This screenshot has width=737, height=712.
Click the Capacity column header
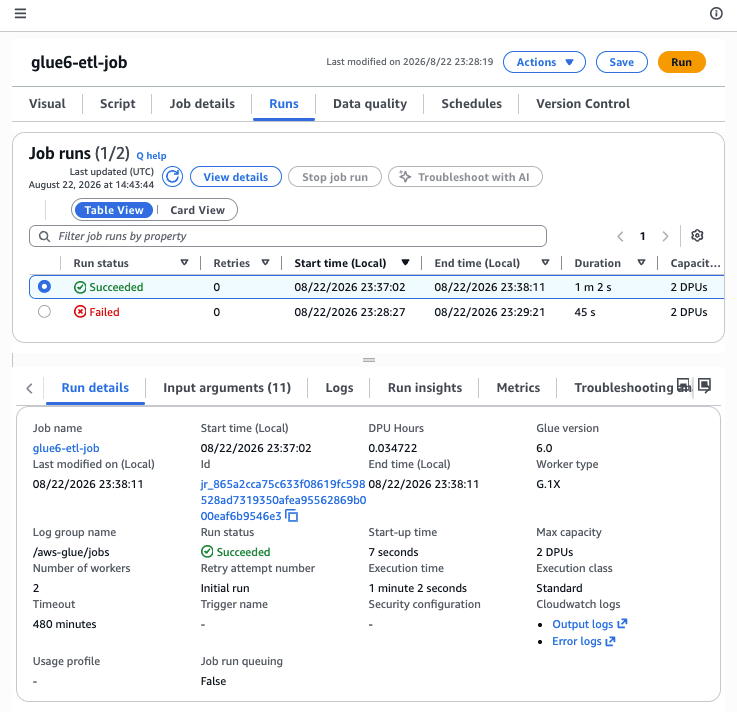click(695, 263)
